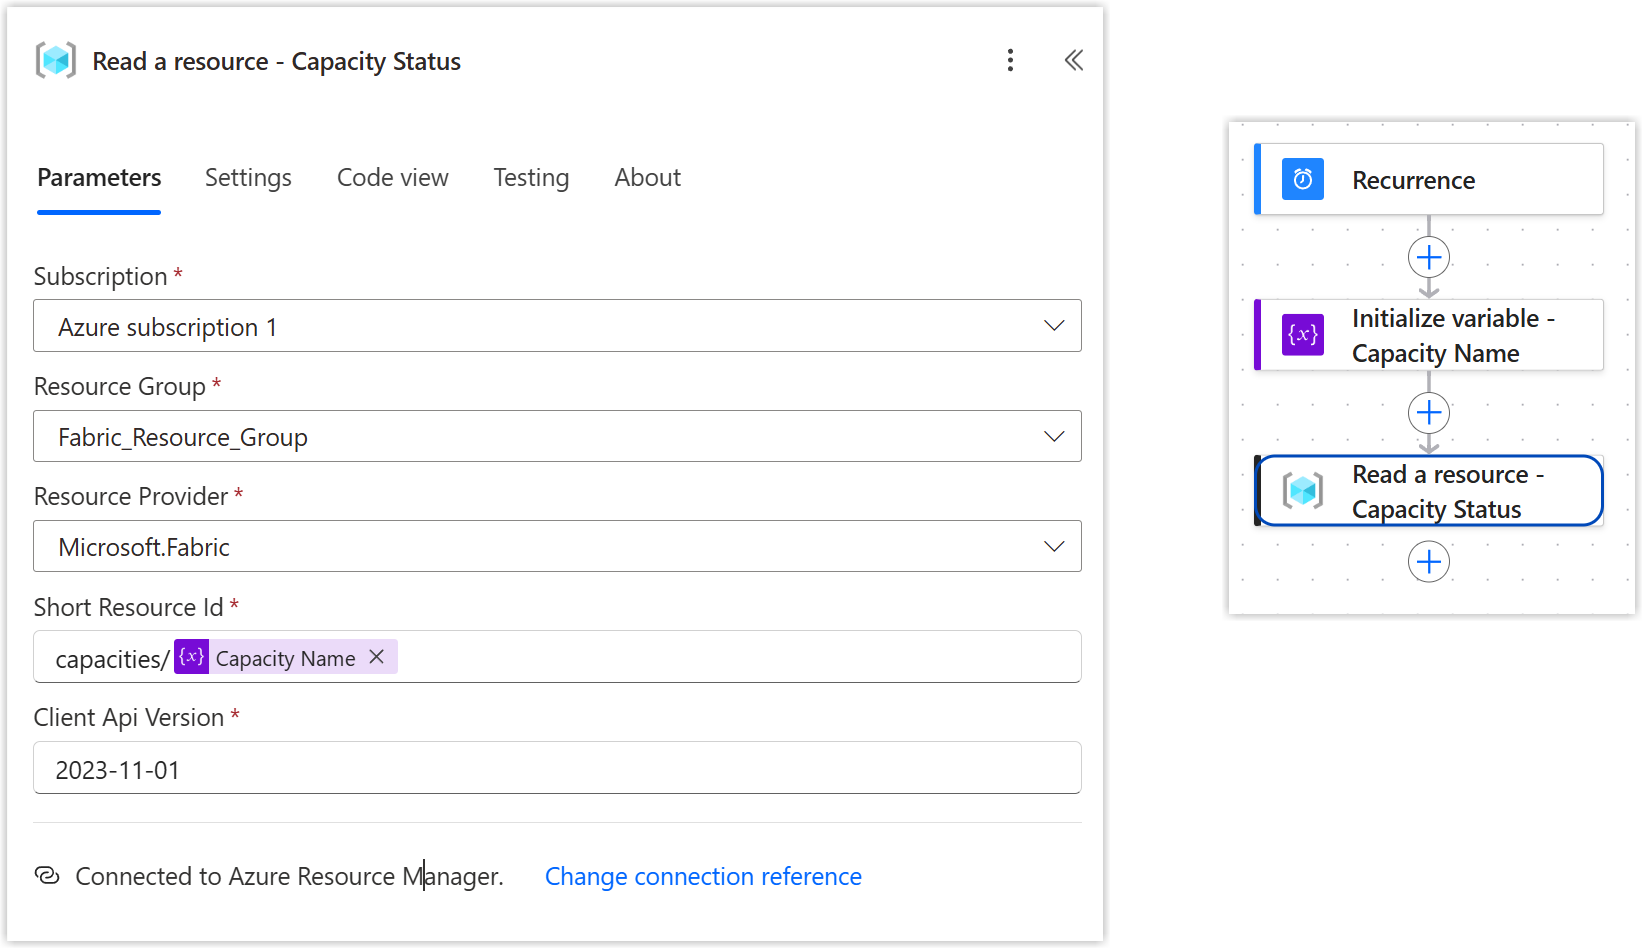Click the connection link icon

point(47,876)
